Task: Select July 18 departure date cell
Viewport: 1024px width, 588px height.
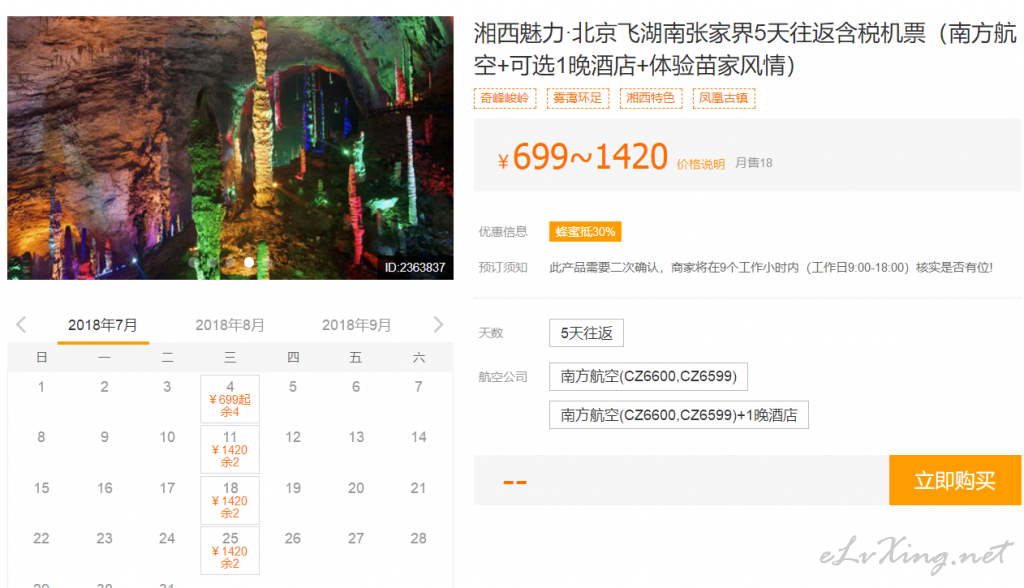Action: click(230, 500)
